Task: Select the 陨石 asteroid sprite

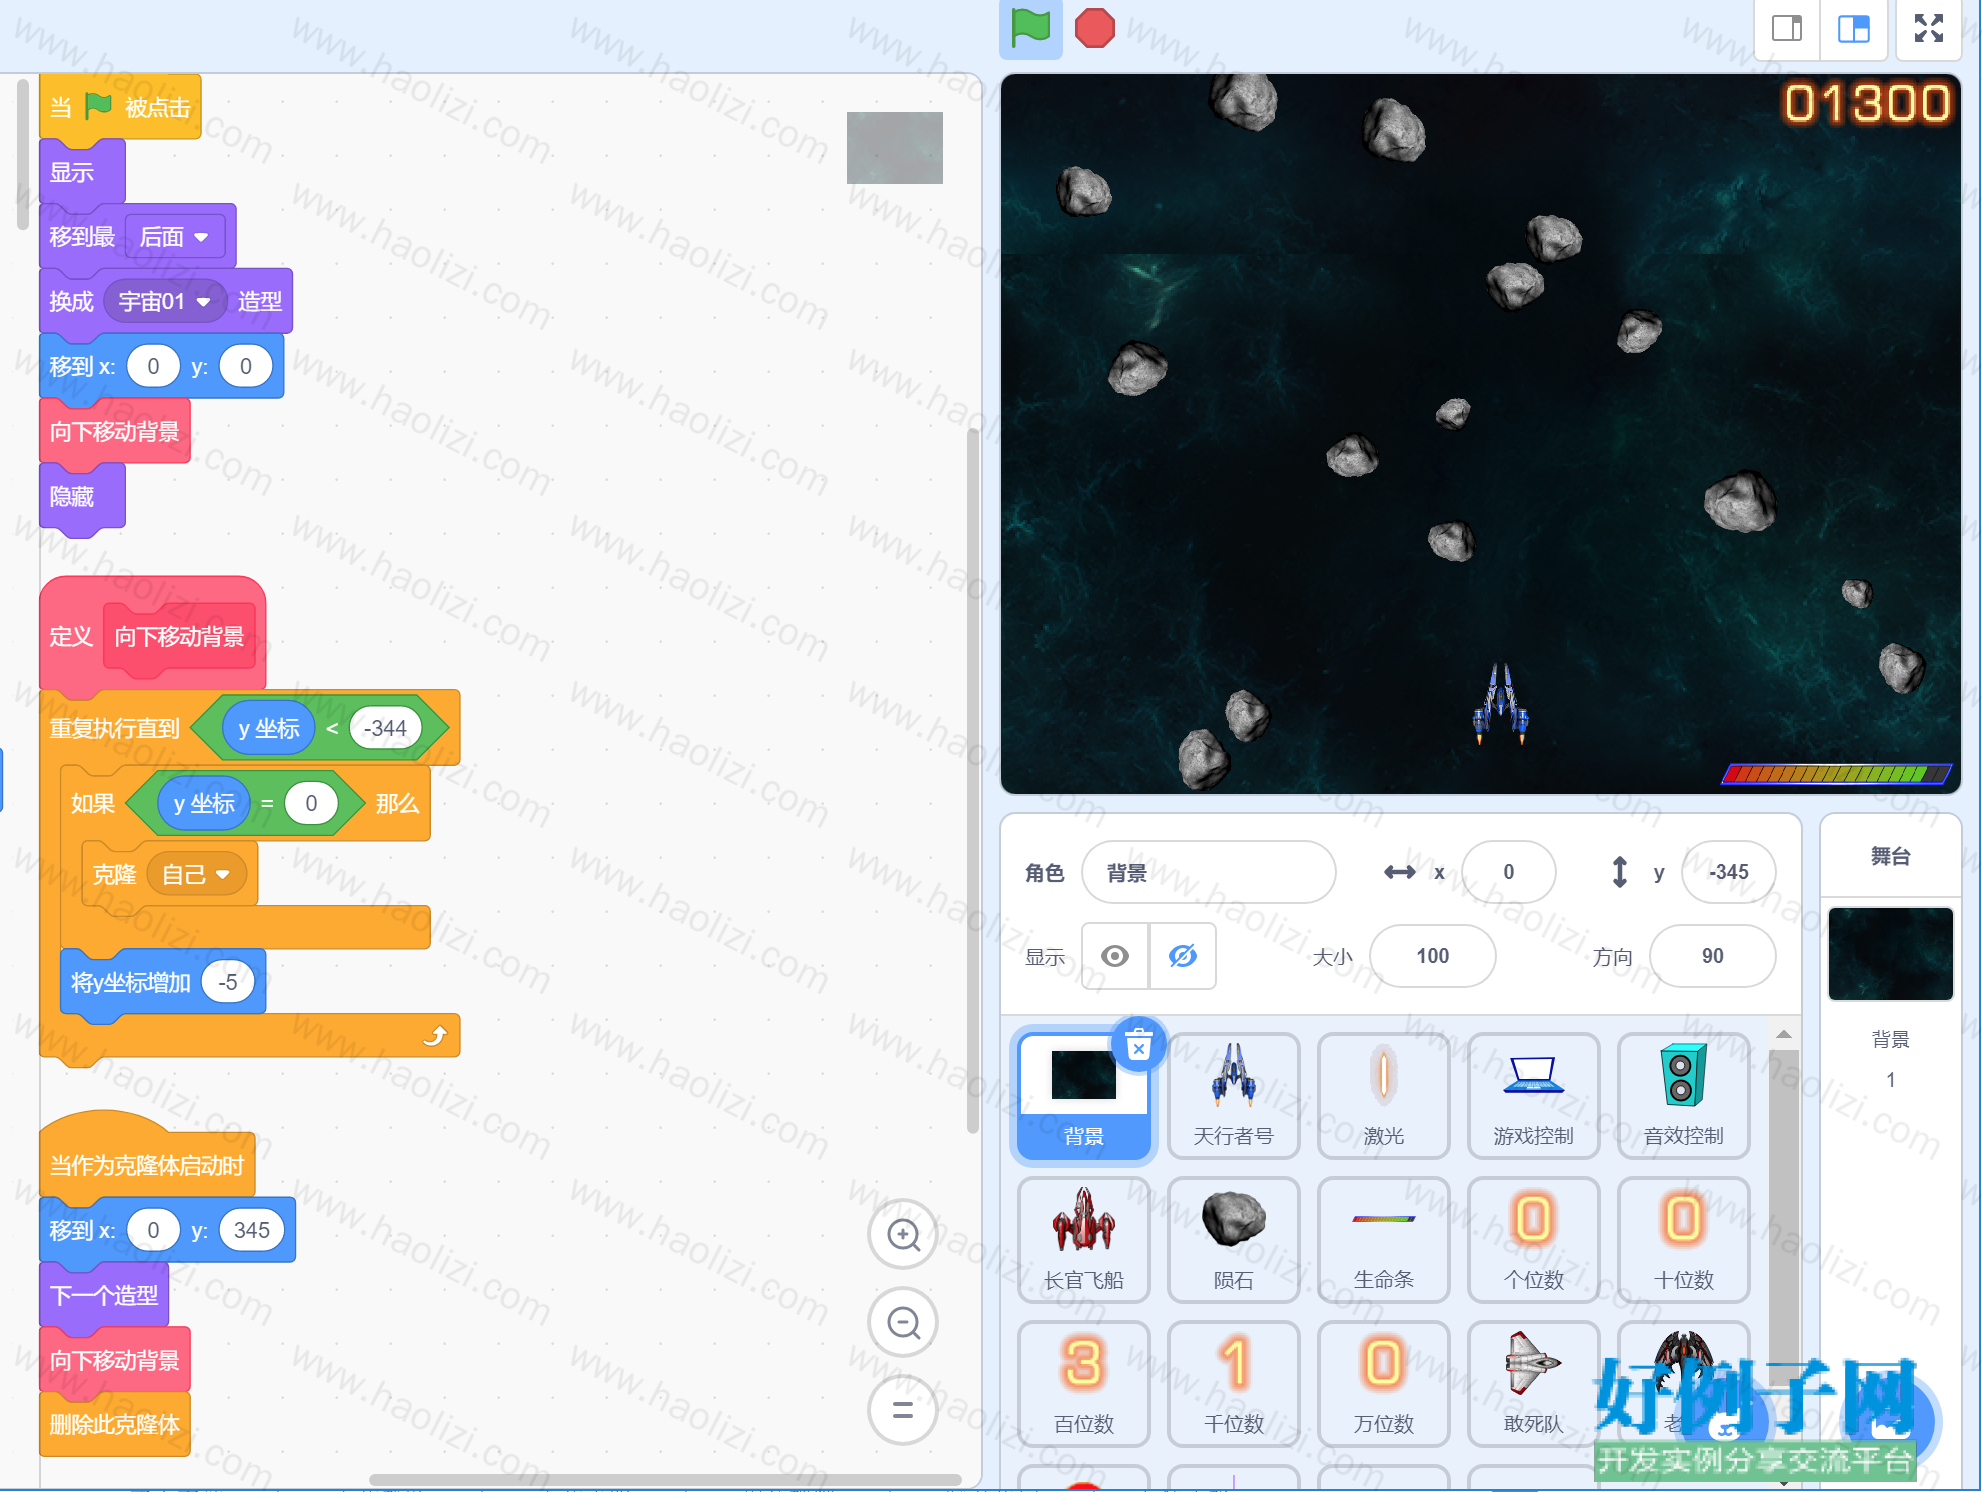Action: coord(1233,1240)
